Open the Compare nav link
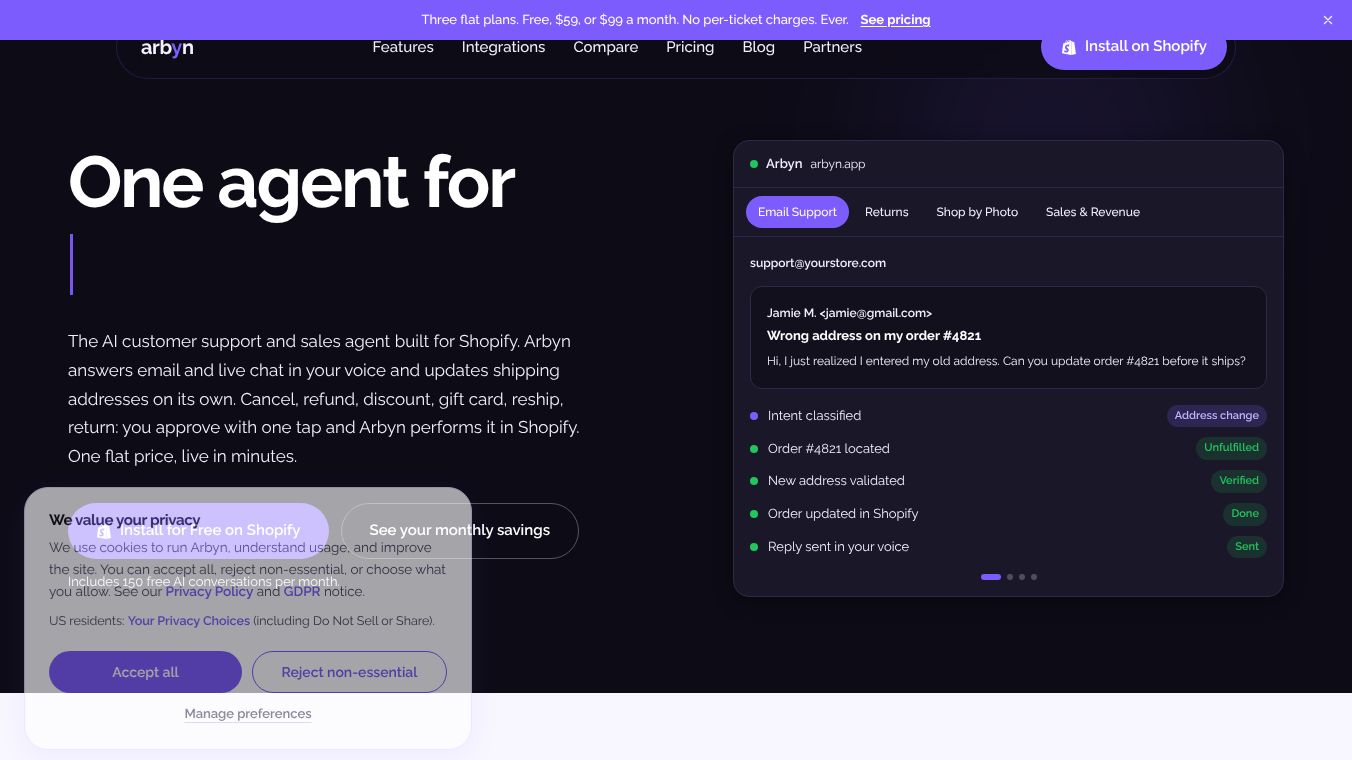The image size is (1352, 760). [605, 47]
